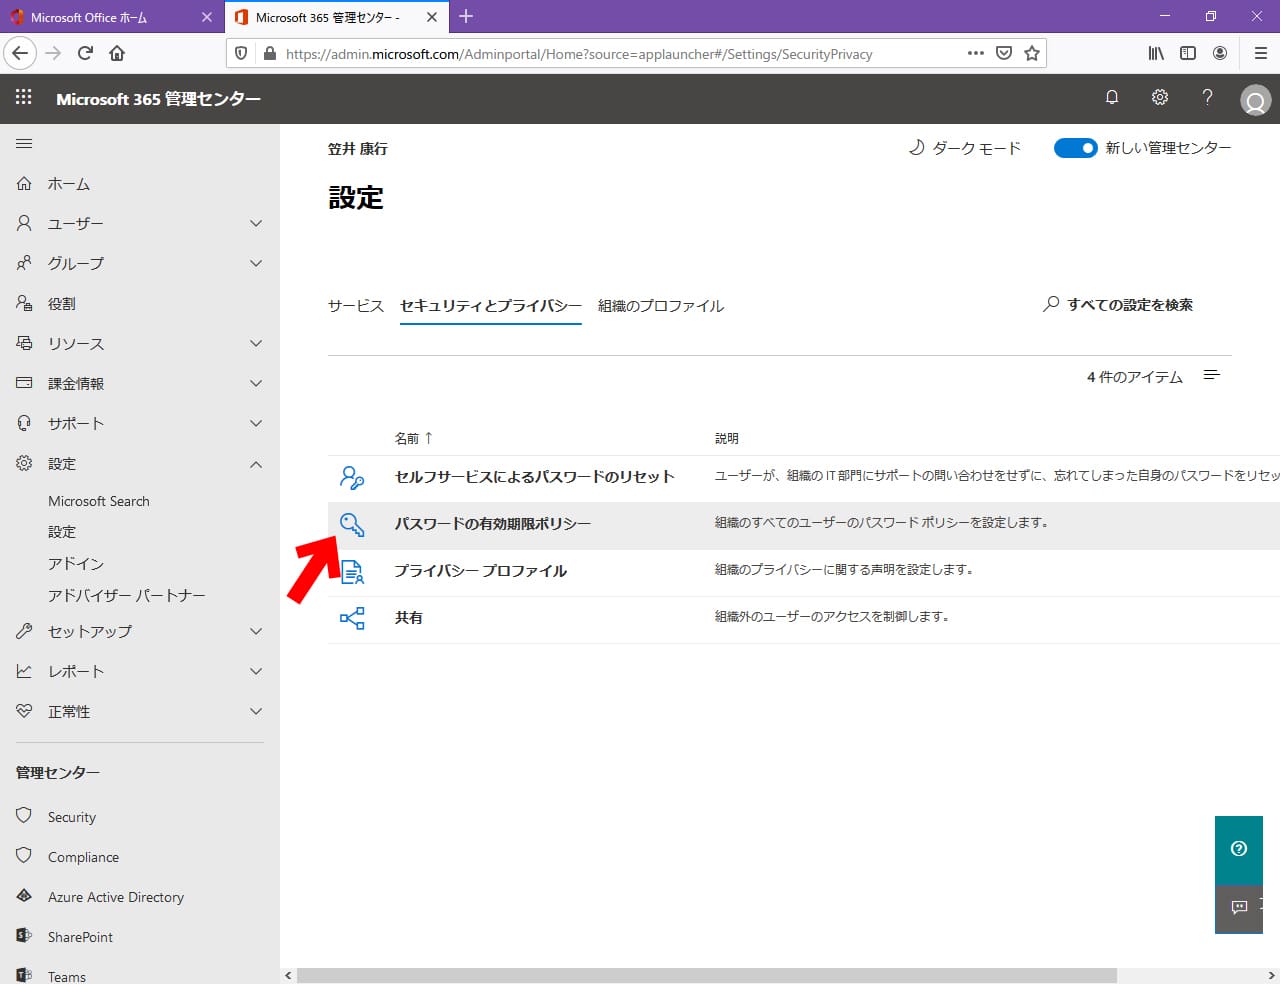Go to browser home page icon
Viewport: 1280px width, 984px height.
click(117, 53)
